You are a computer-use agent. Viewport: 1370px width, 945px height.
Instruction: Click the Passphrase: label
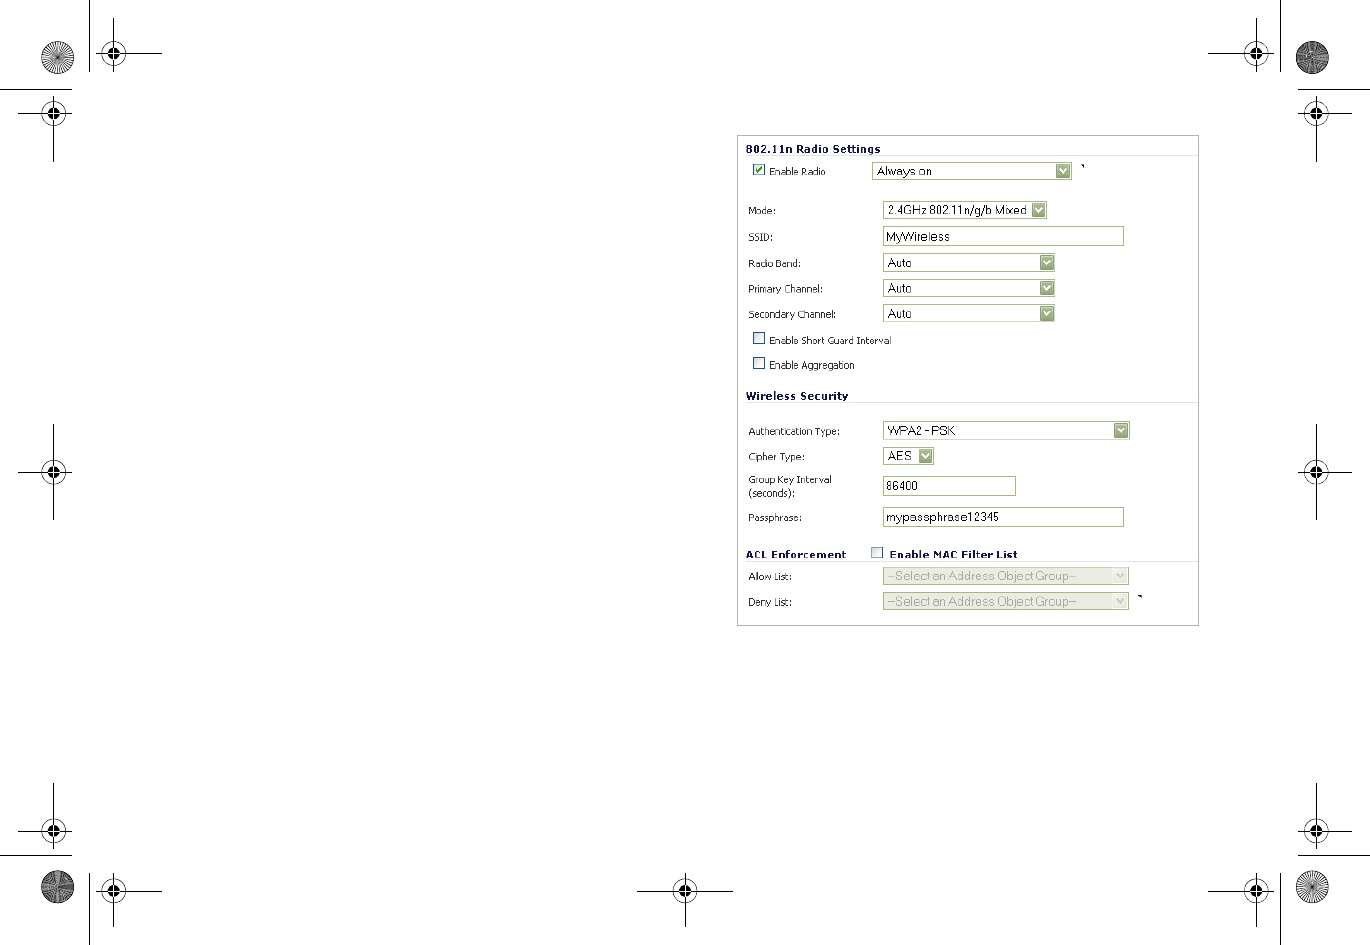[775, 518]
